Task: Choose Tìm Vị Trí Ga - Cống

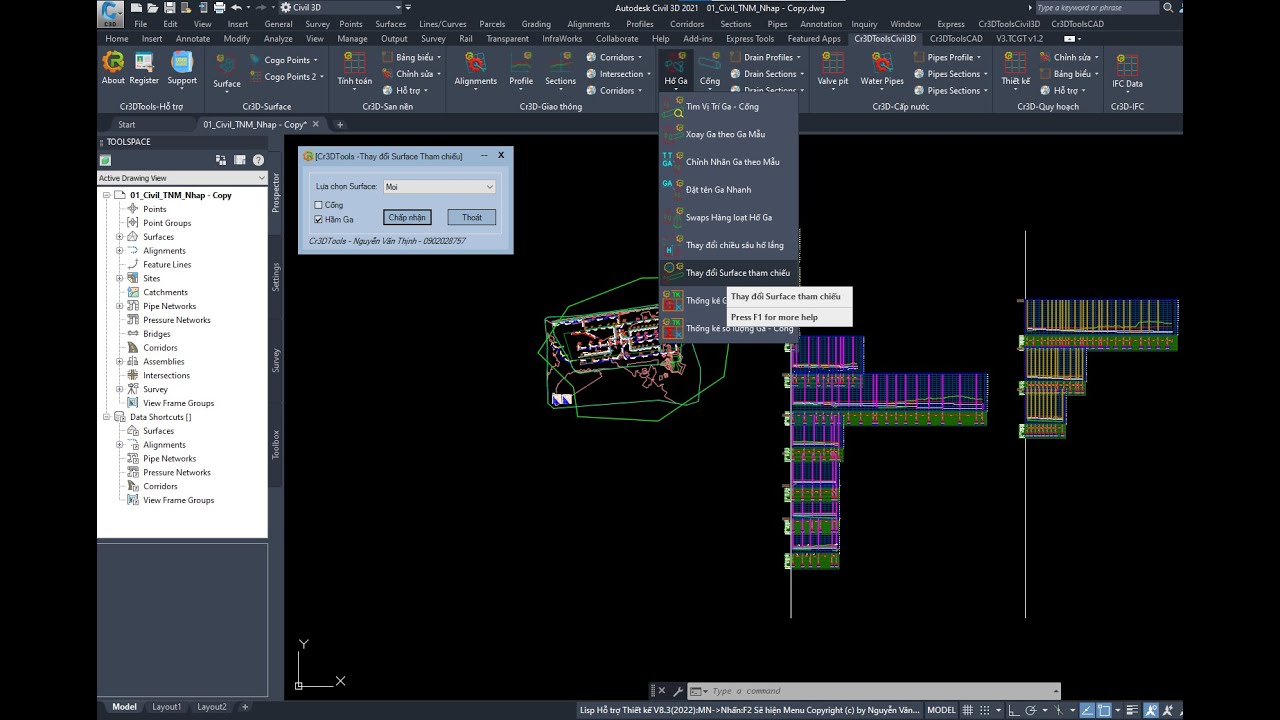Action: click(x=728, y=106)
